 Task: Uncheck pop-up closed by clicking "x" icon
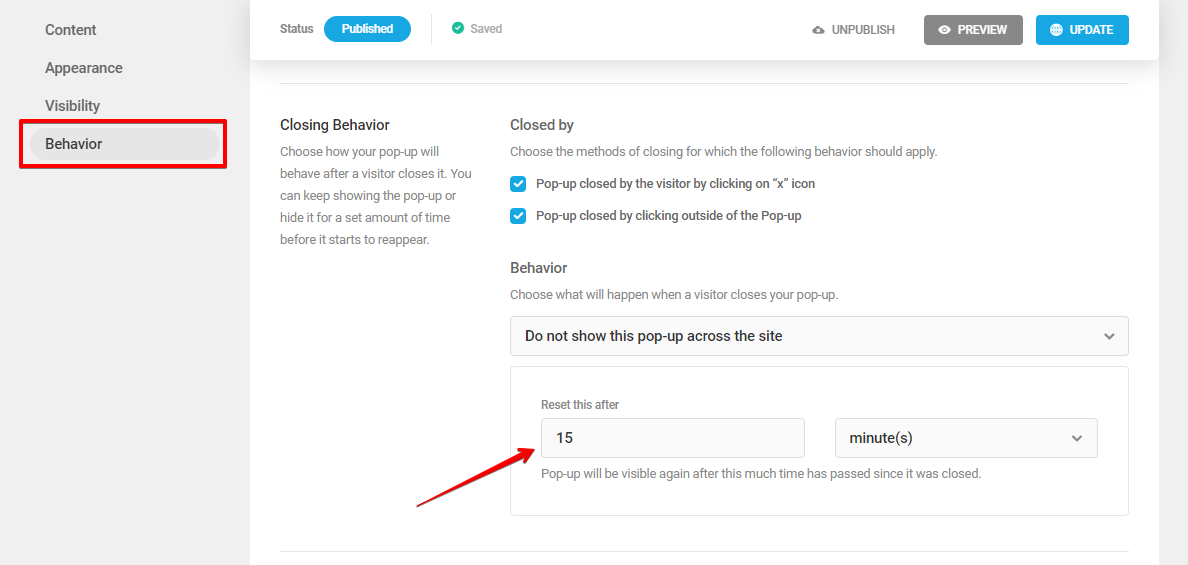pyautogui.click(x=518, y=184)
